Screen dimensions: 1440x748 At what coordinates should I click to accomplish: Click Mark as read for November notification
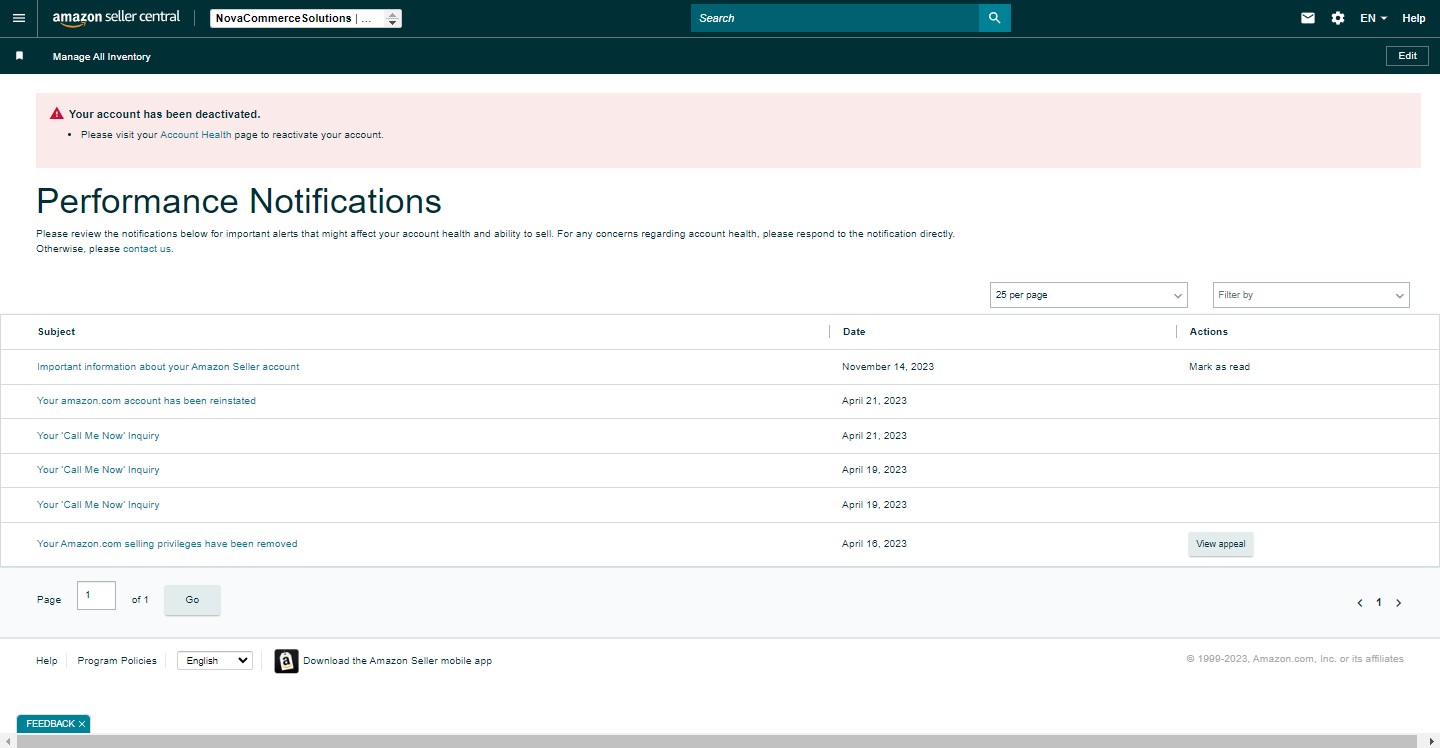tap(1219, 367)
